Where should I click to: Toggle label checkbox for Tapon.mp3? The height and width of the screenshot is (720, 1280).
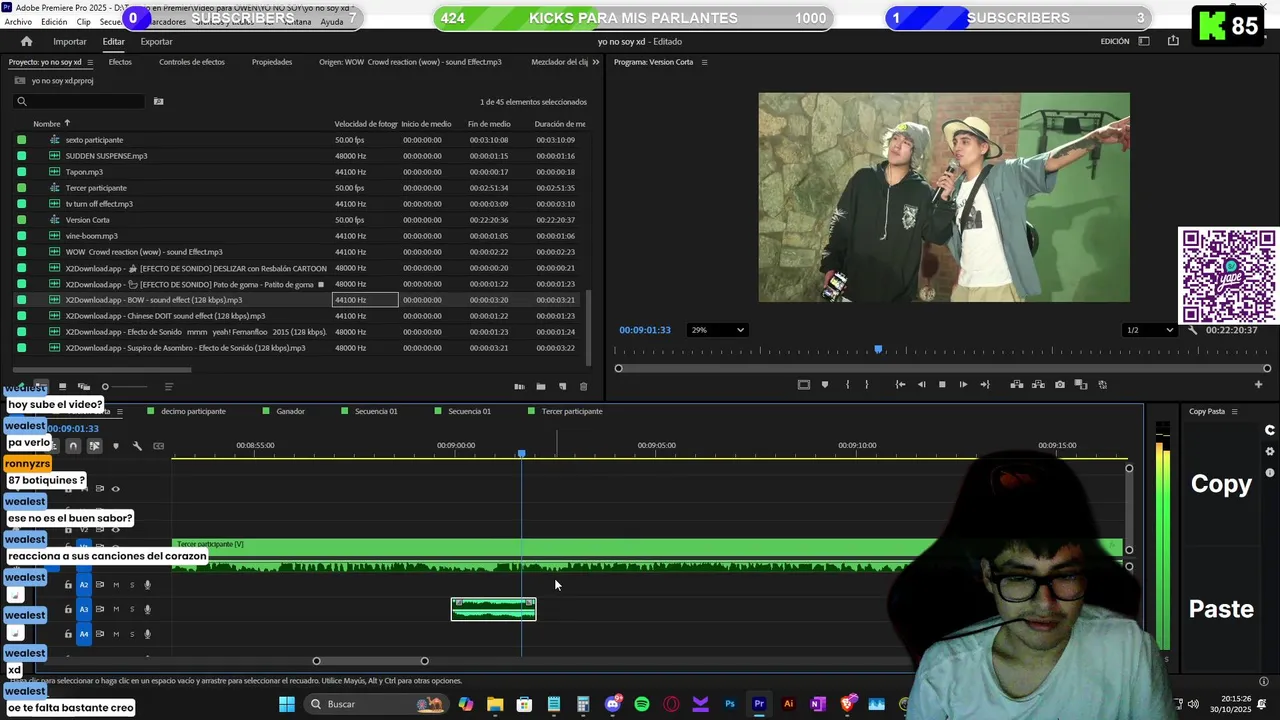click(x=22, y=172)
